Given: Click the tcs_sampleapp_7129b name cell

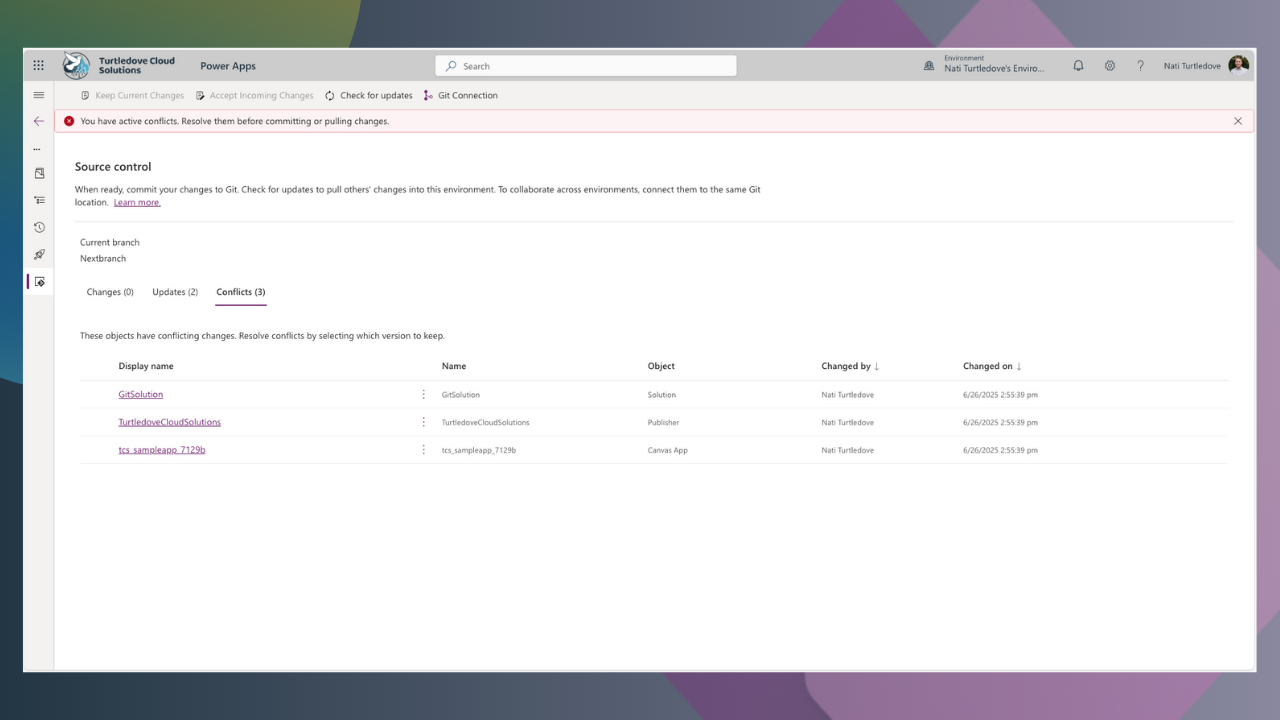Looking at the screenshot, I should [479, 451].
